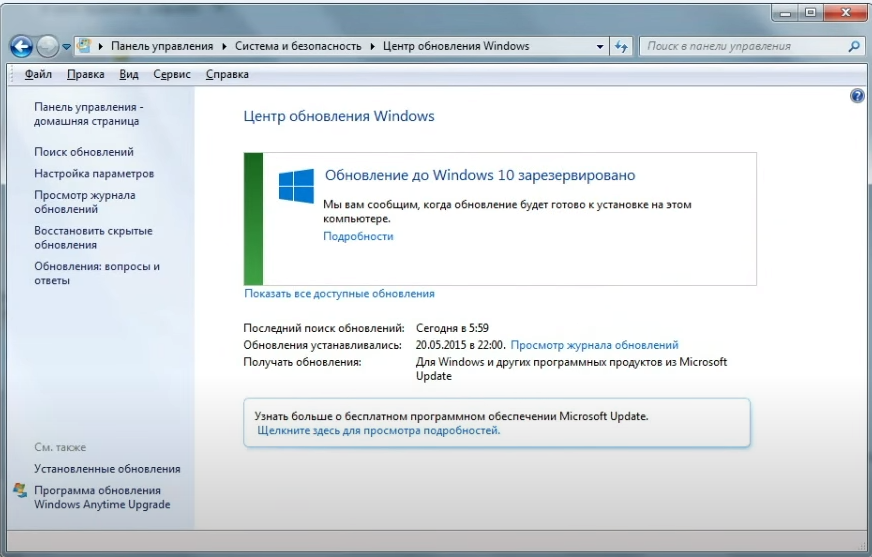Click Центр обновления Windows breadcrumb
872x557 pixels.
456,46
